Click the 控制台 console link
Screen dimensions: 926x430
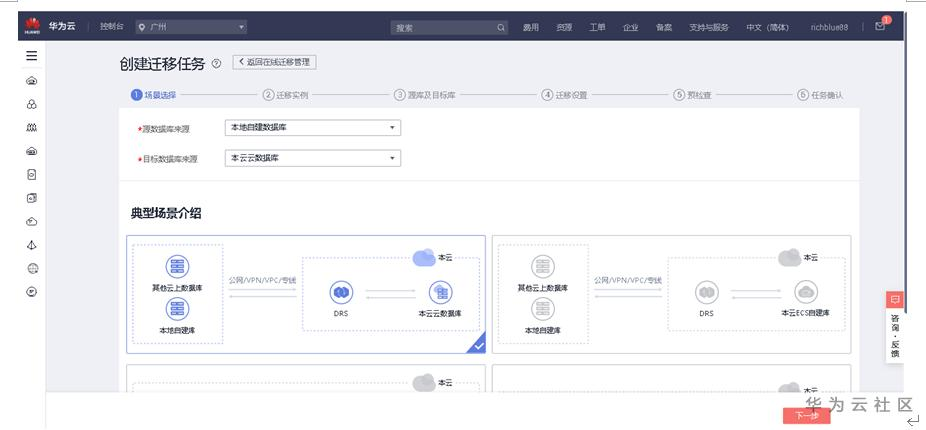point(112,27)
